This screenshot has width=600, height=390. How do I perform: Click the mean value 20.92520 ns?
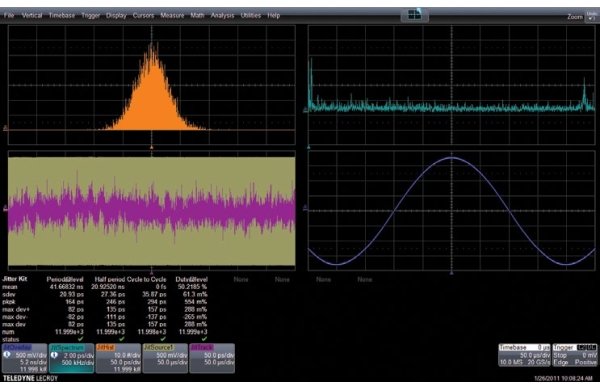point(108,287)
